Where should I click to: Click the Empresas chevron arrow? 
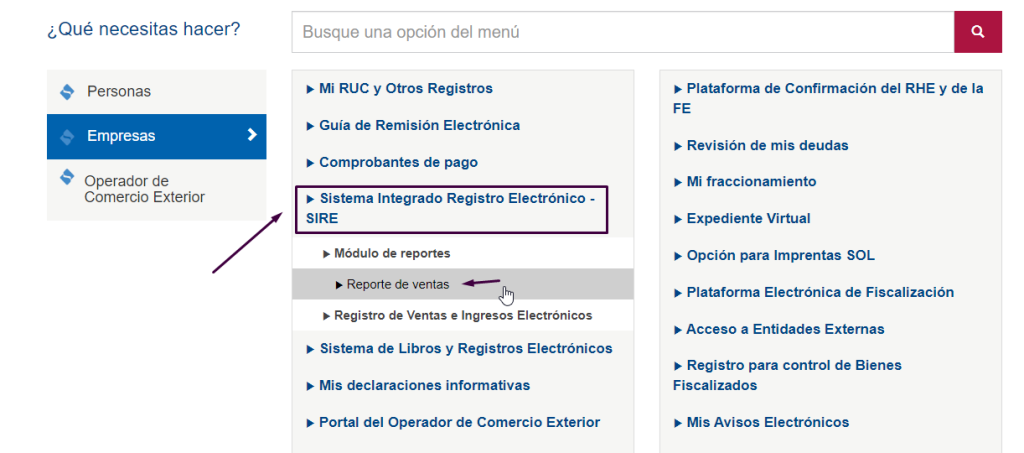click(252, 135)
